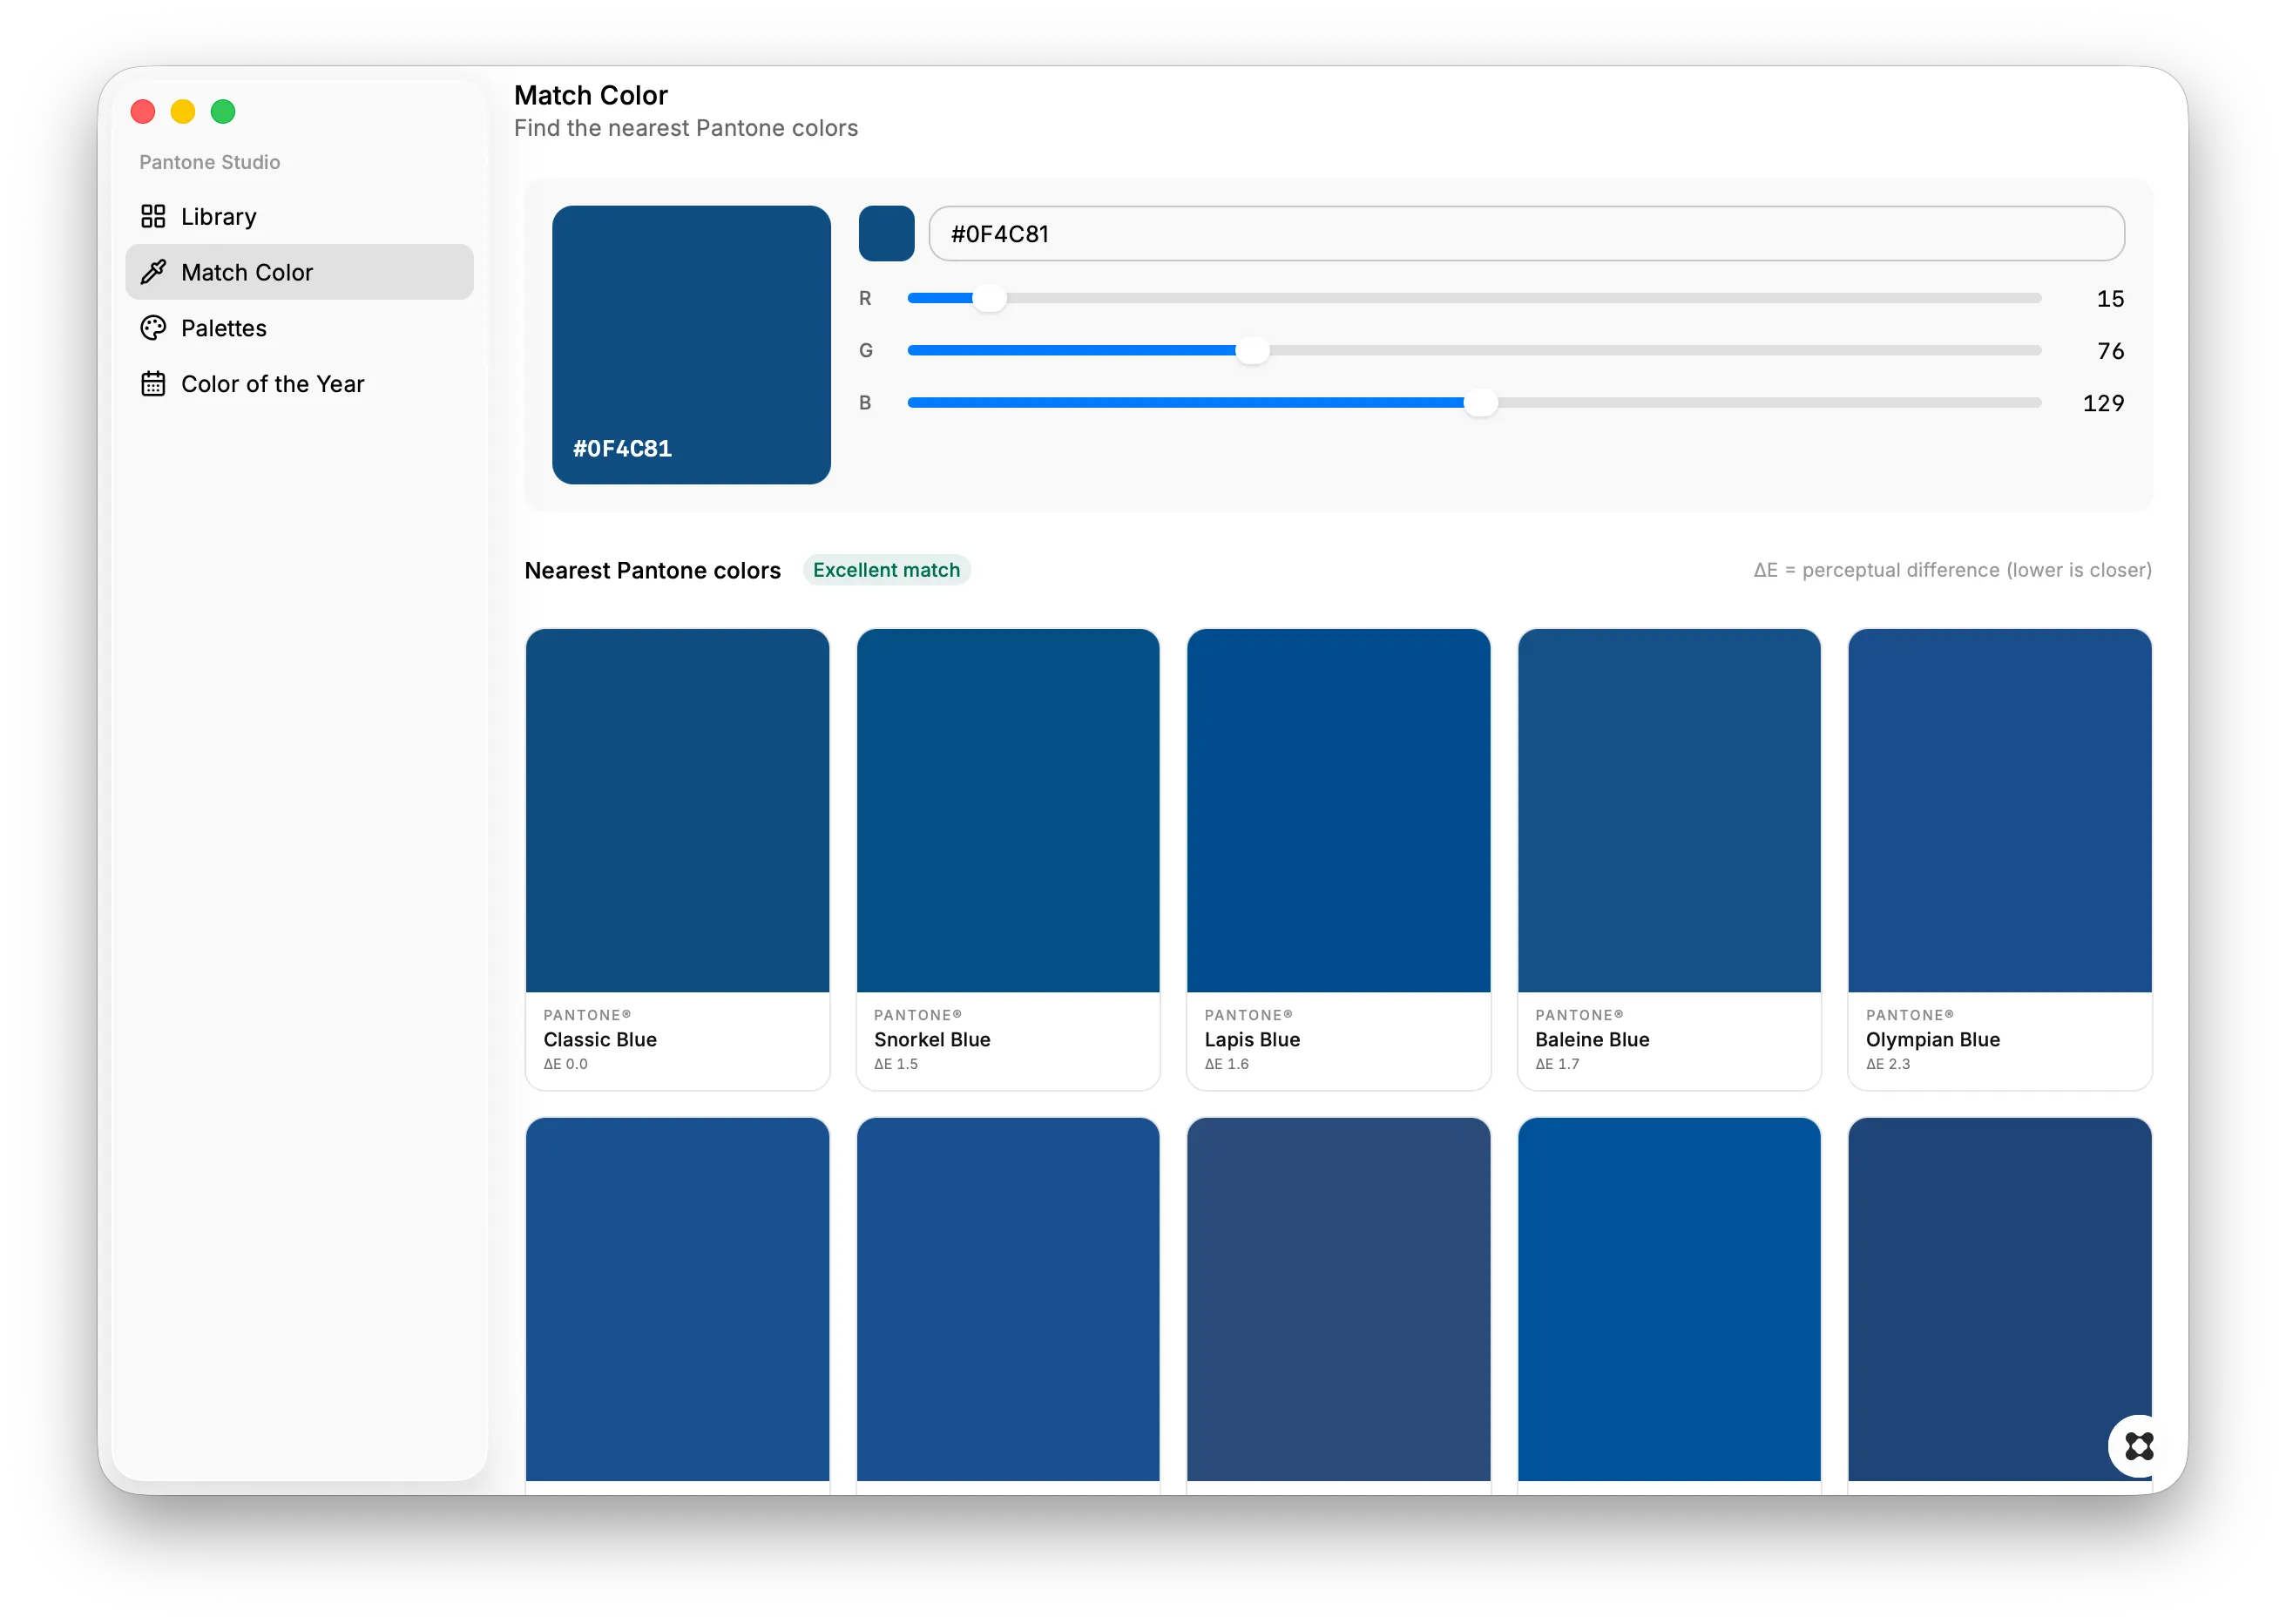Image resolution: width=2286 pixels, height=1624 pixels.
Task: Click the R channel slider handle
Action: pyautogui.click(x=989, y=298)
